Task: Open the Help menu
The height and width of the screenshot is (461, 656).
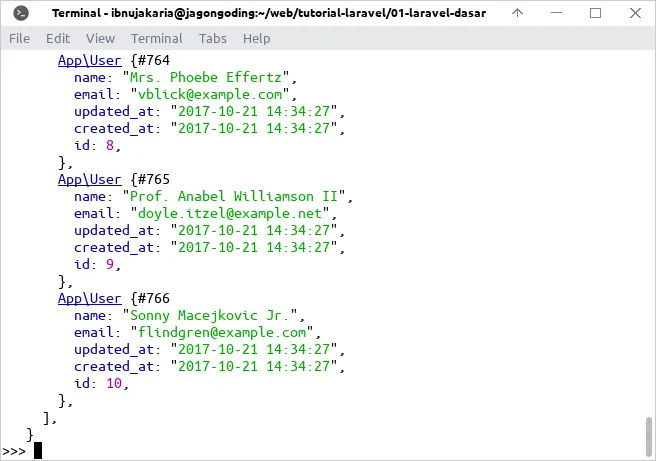Action: tap(256, 38)
